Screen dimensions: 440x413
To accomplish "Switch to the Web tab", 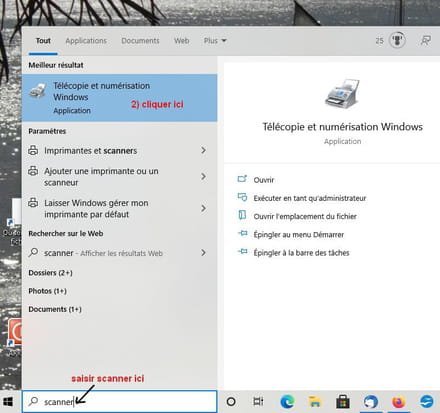I will (x=181, y=41).
